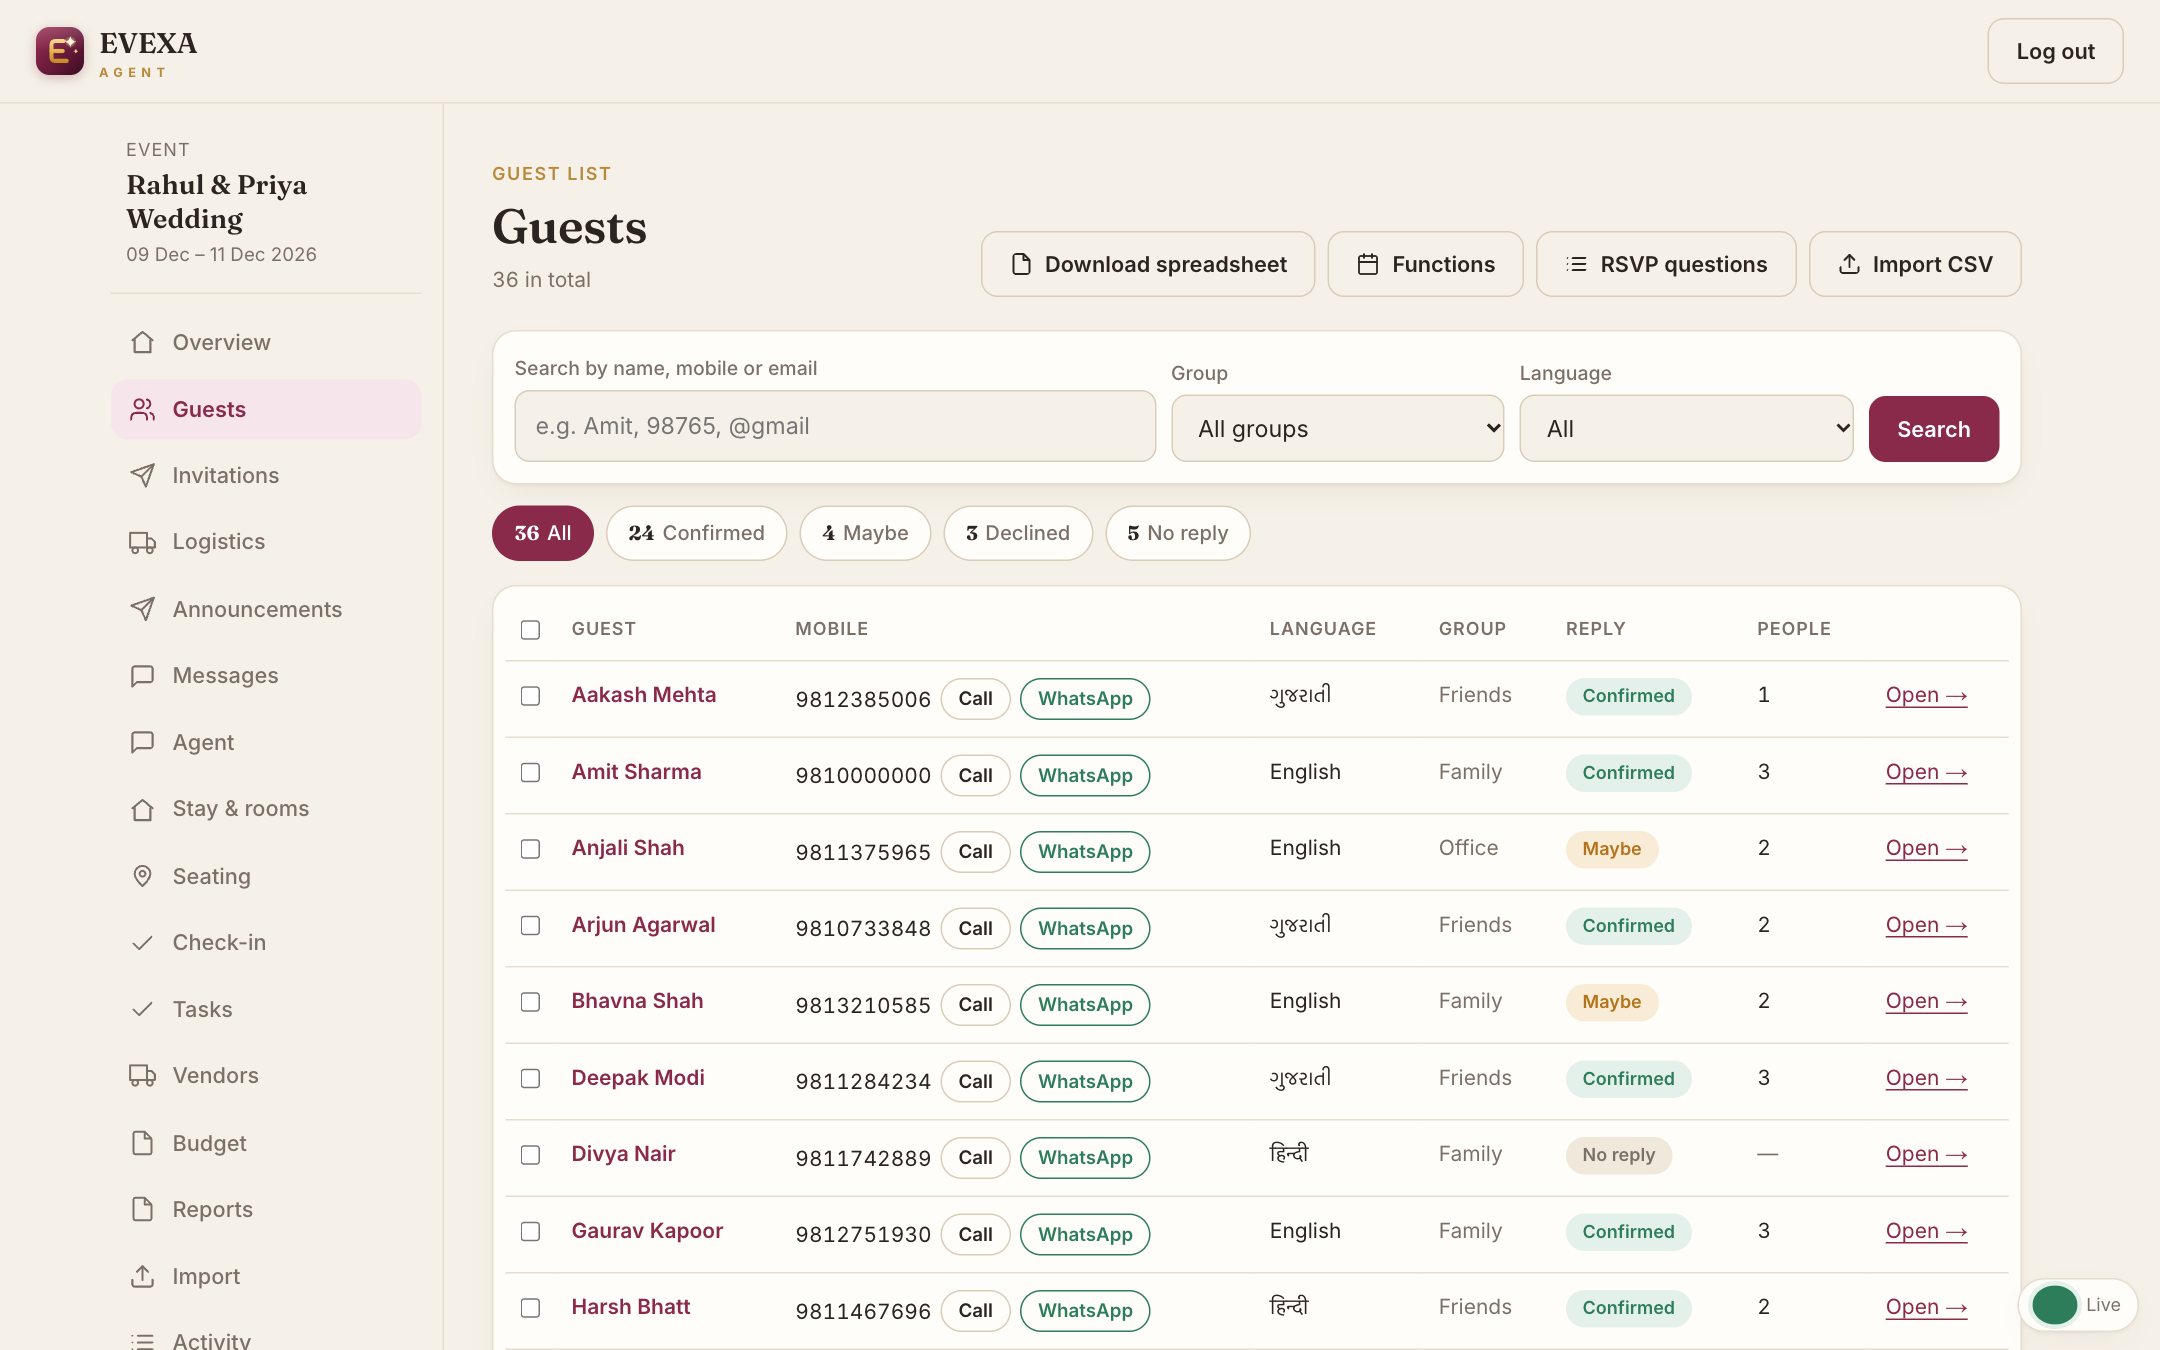The height and width of the screenshot is (1350, 2160).
Task: Go to Invitations in sidebar
Action: click(x=266, y=475)
